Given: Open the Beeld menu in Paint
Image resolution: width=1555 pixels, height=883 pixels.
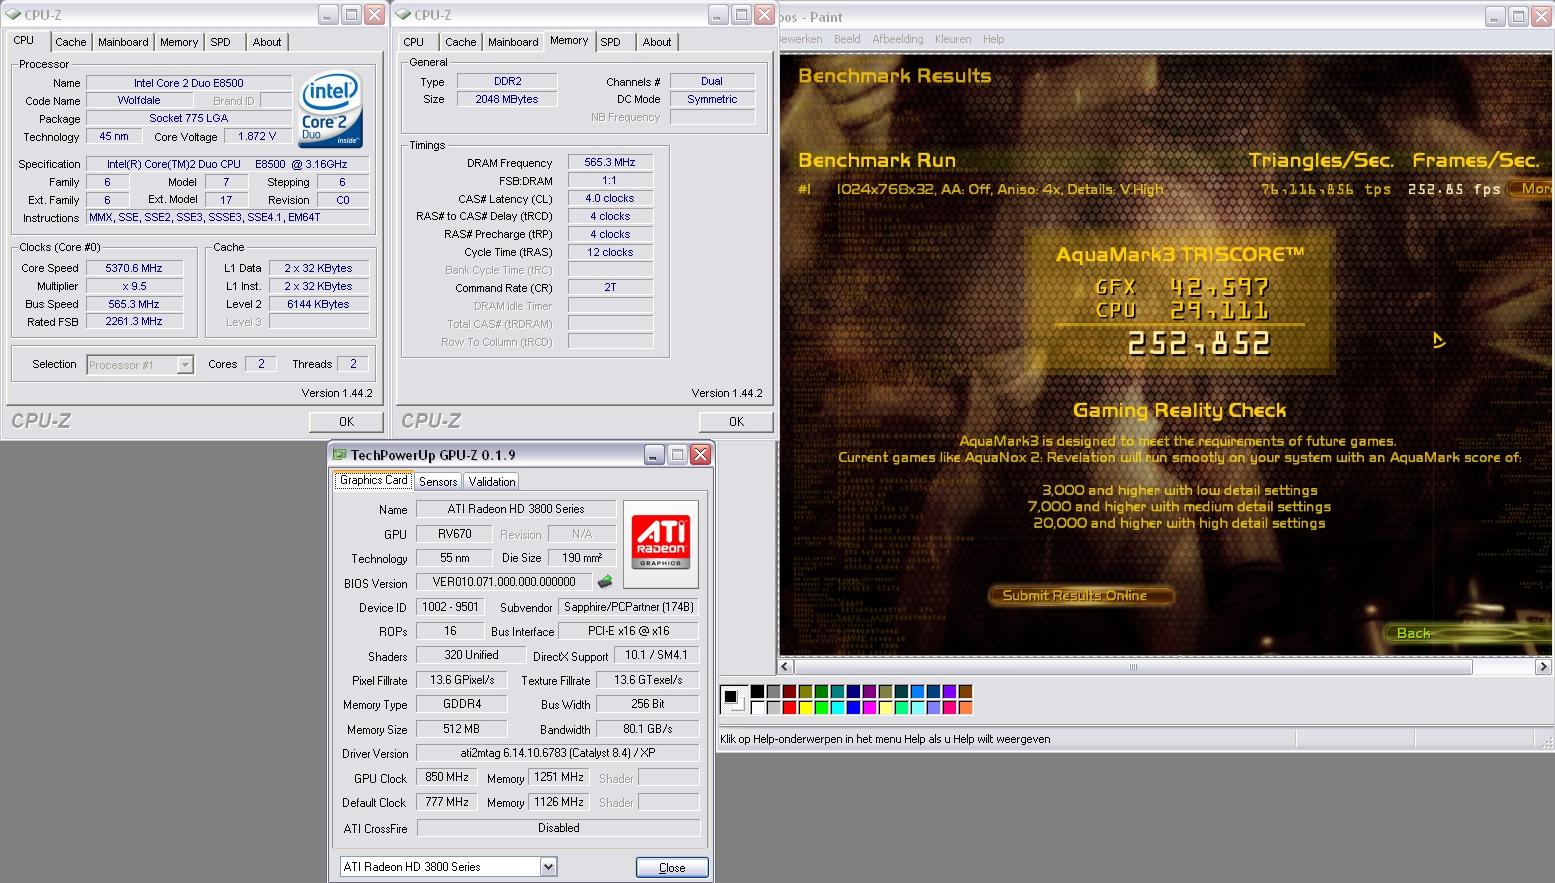Looking at the screenshot, I should point(847,39).
